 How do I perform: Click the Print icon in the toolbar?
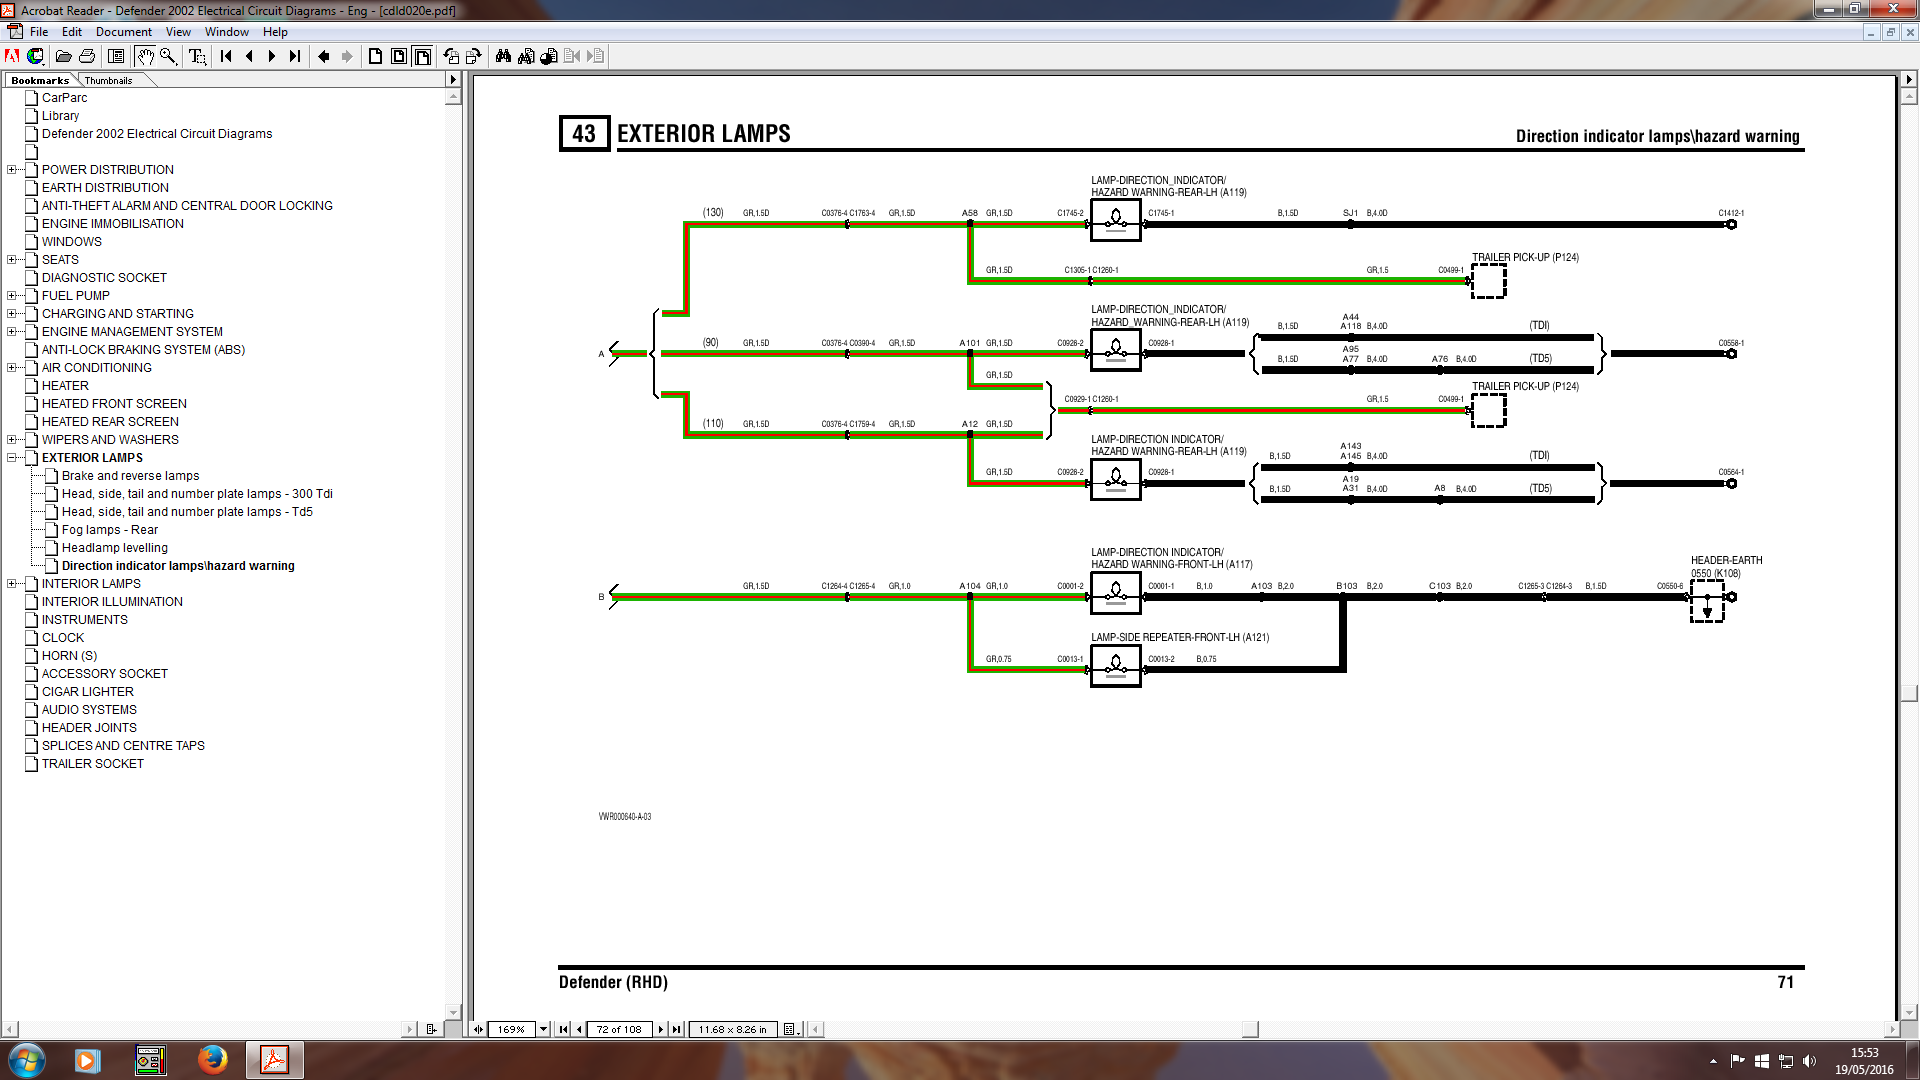pyautogui.click(x=87, y=56)
